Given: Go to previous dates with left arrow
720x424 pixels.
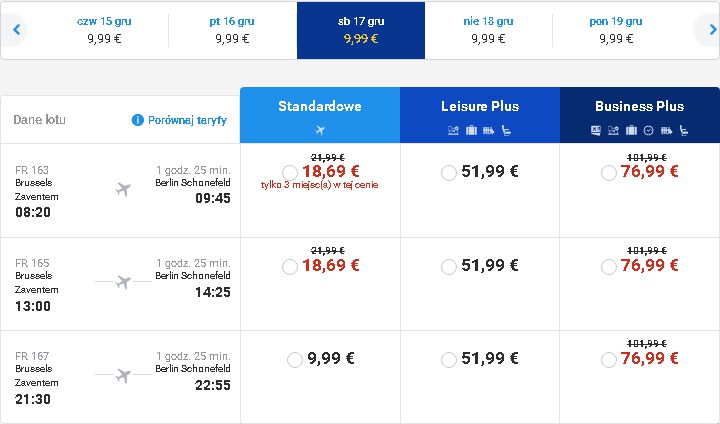Looking at the screenshot, I should pos(17,30).
